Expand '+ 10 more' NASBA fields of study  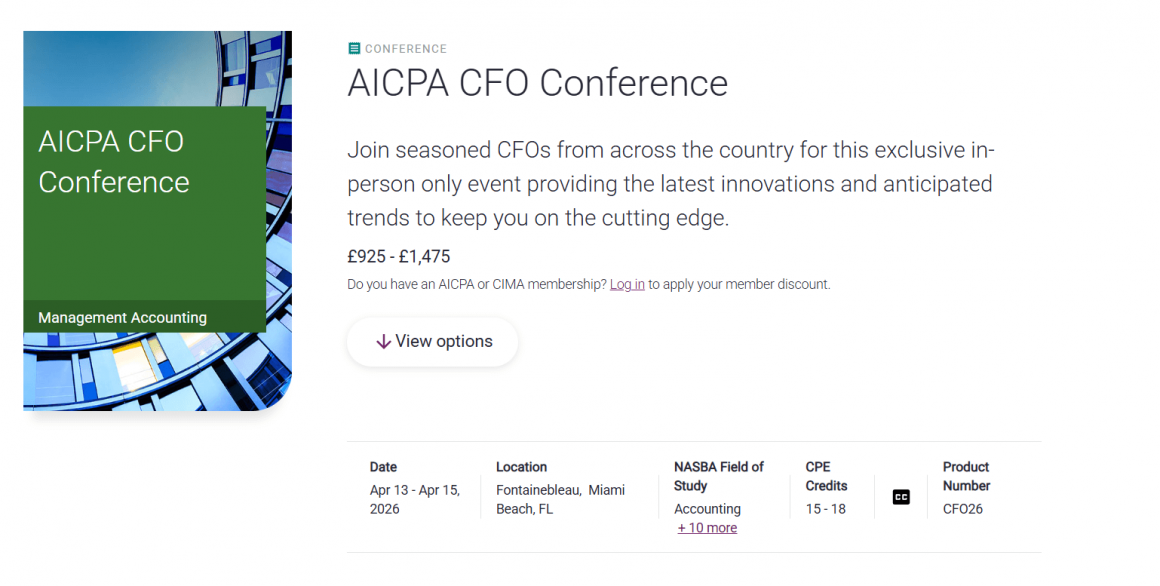[x=707, y=527]
